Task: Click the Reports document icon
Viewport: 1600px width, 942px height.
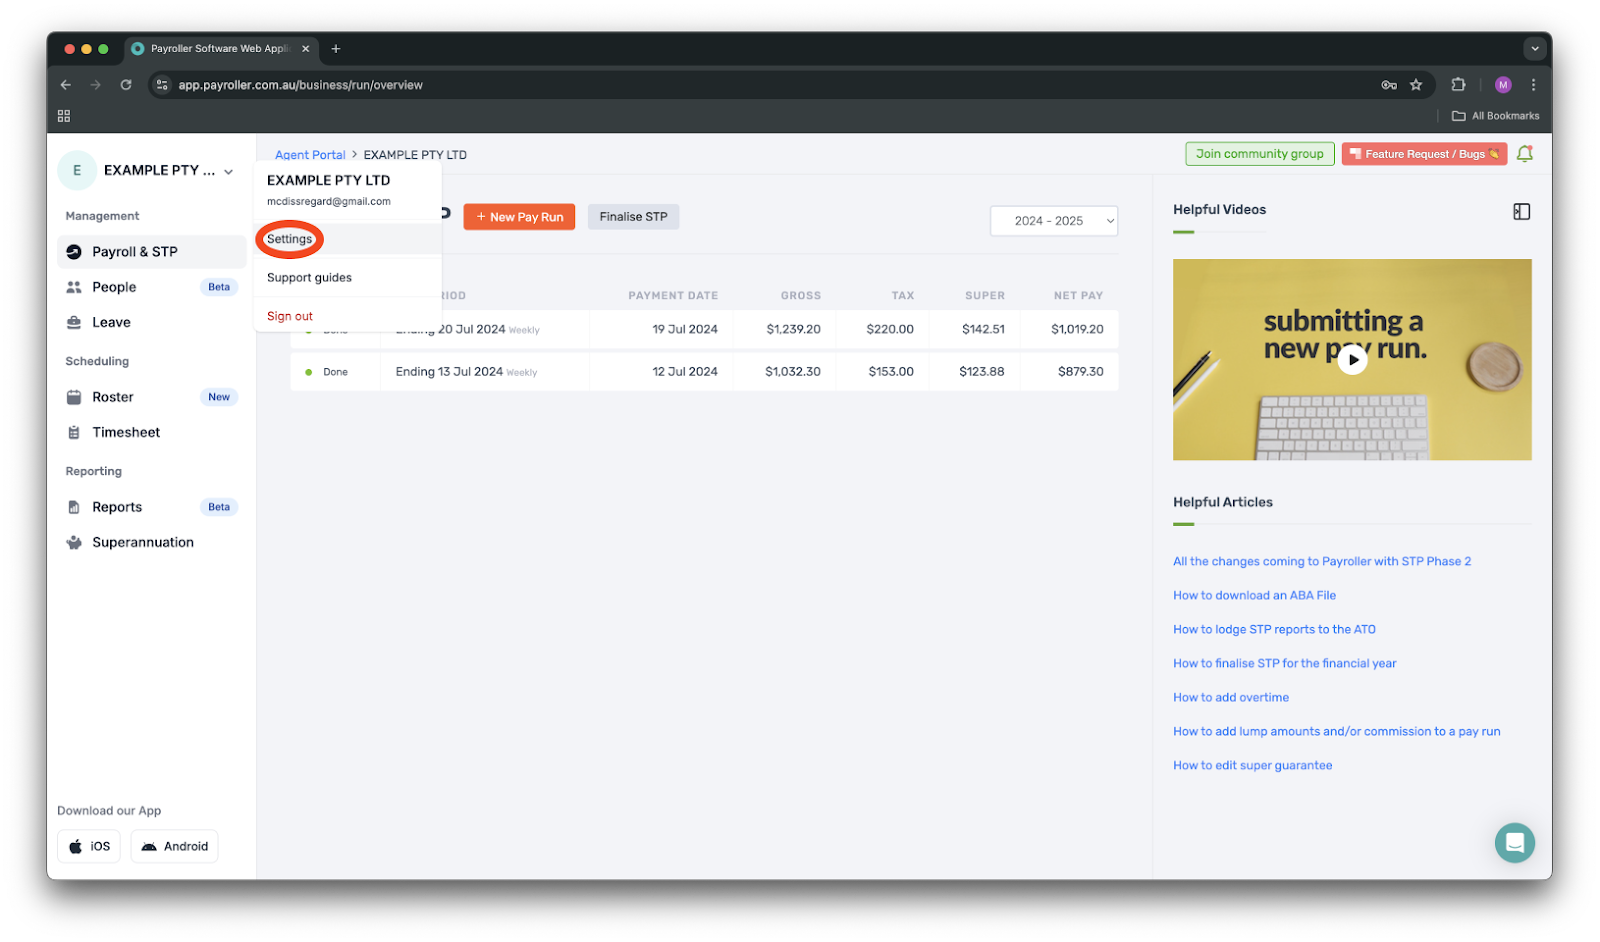Action: point(74,507)
